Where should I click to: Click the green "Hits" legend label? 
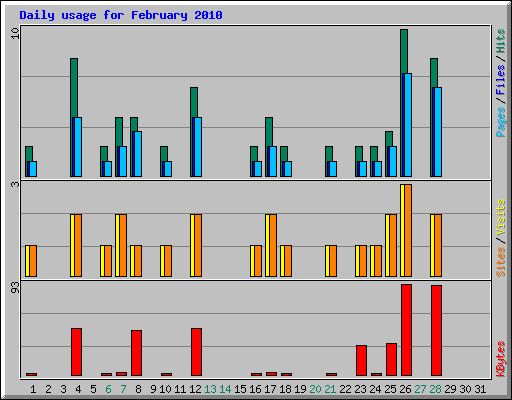(500, 41)
